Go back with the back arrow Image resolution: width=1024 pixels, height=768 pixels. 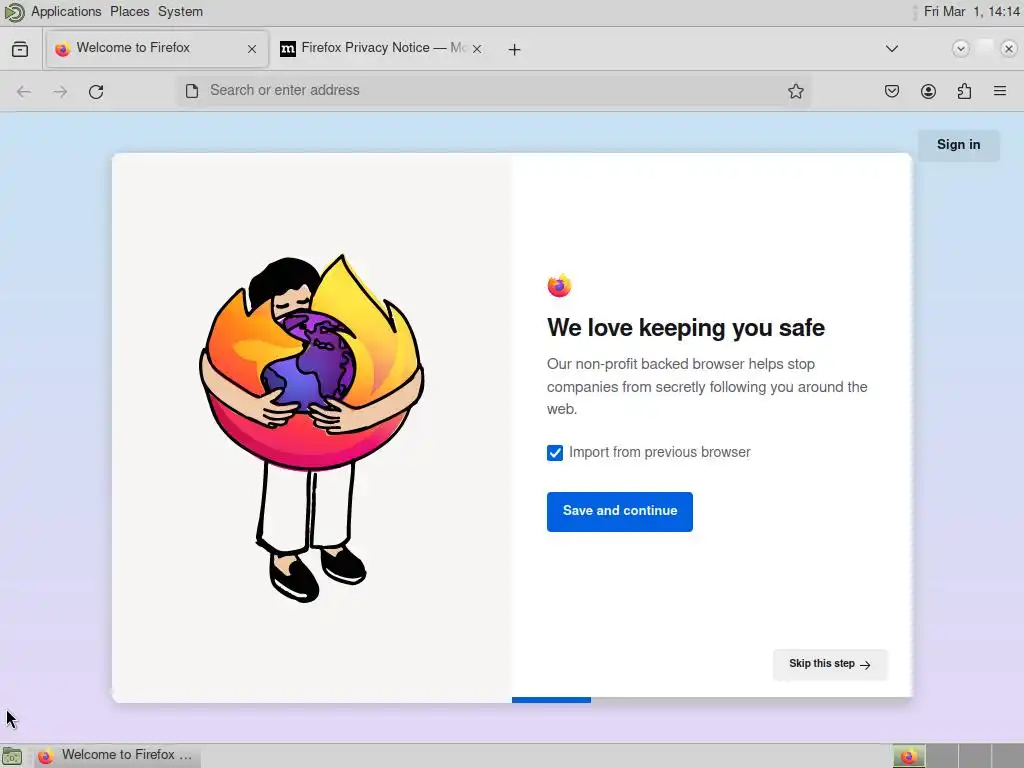[24, 91]
